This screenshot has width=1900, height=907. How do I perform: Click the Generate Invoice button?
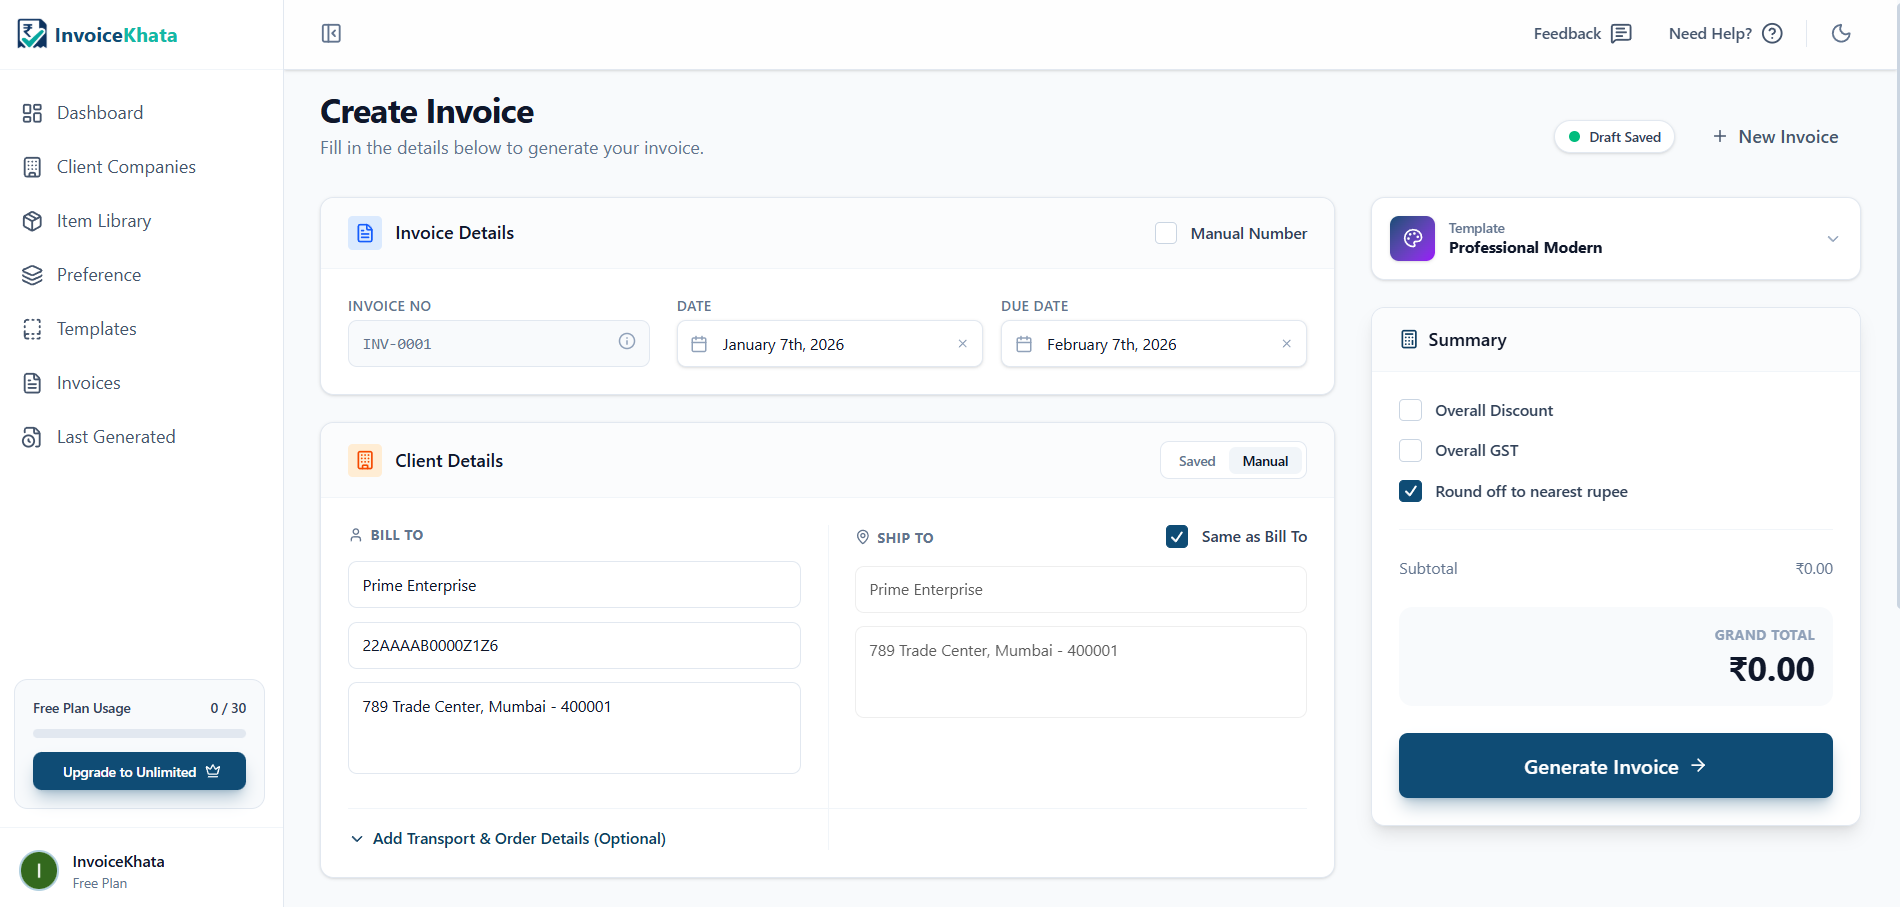pyautogui.click(x=1615, y=766)
